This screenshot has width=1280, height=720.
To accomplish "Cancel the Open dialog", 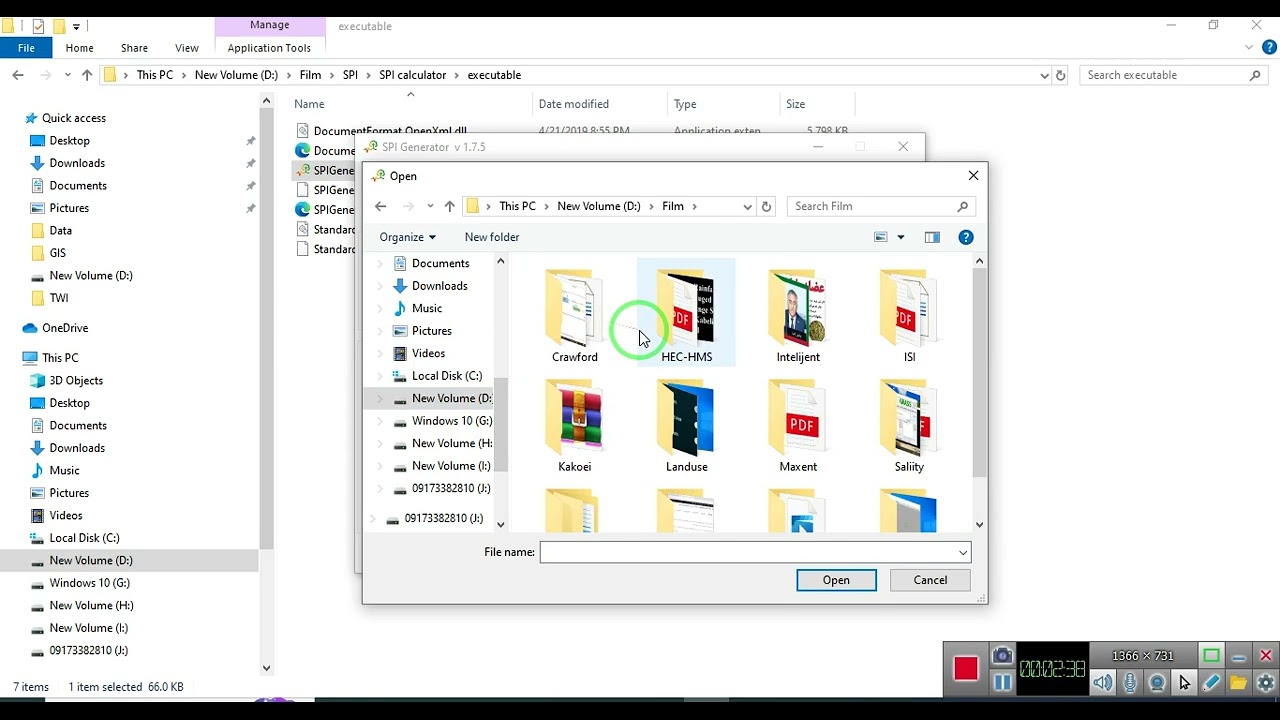I will click(x=930, y=580).
